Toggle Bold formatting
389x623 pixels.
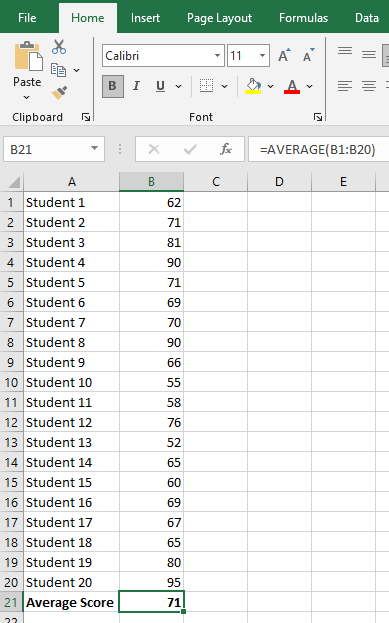[112, 86]
